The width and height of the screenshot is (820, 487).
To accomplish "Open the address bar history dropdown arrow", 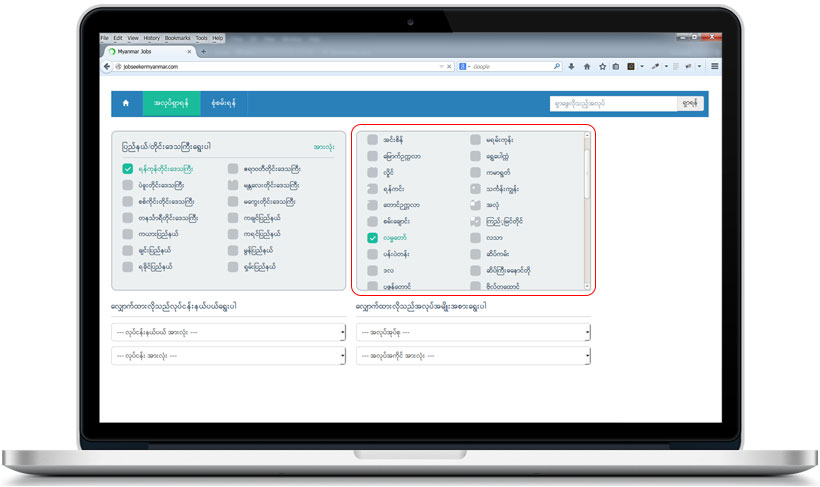I will pos(441,66).
